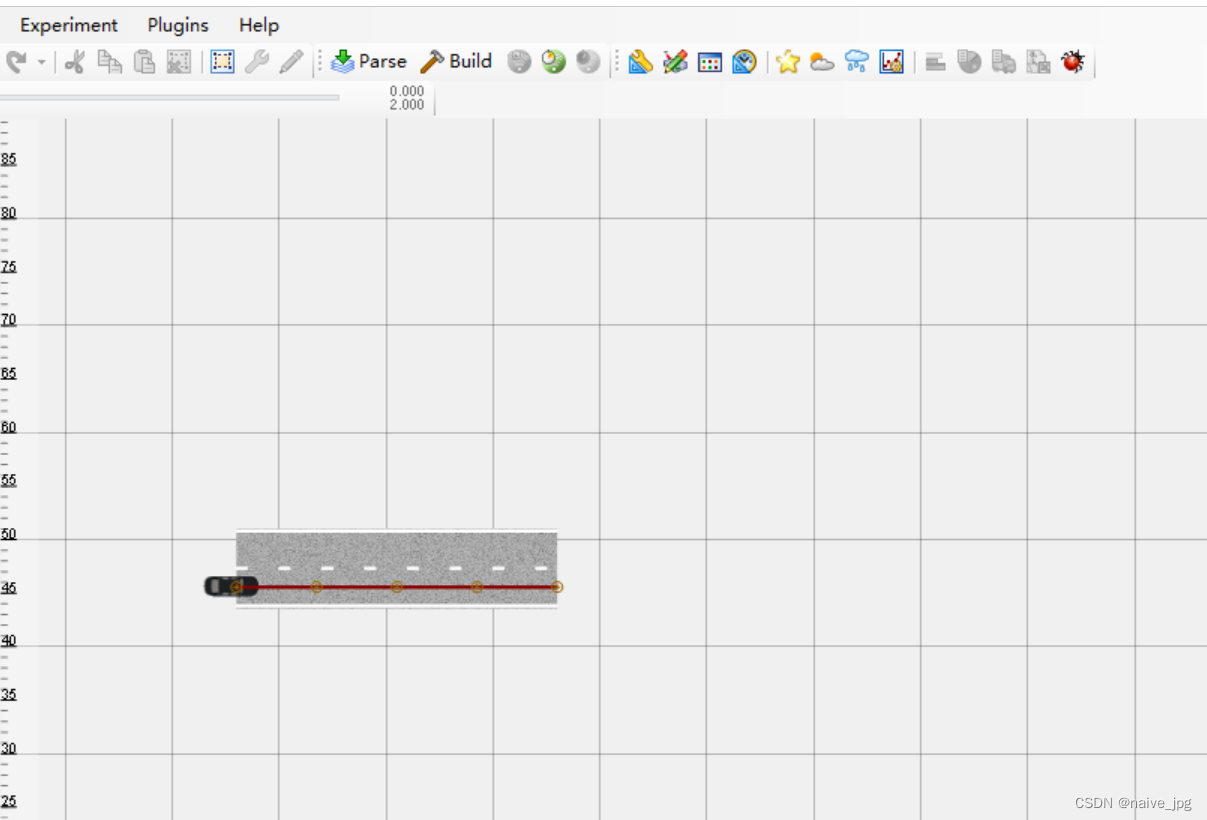Click the Redo arrow icon
This screenshot has width=1207, height=820.
point(17,62)
